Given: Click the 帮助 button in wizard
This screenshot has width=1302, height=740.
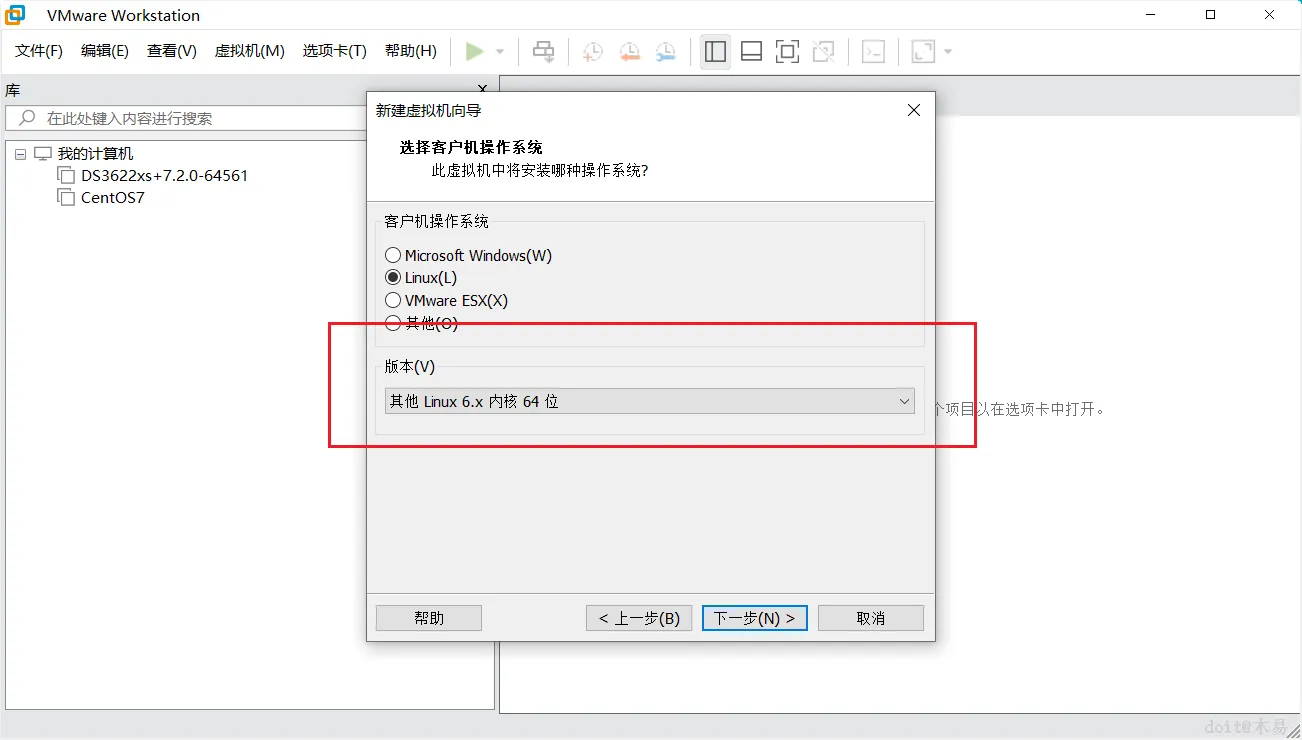Looking at the screenshot, I should 429,618.
